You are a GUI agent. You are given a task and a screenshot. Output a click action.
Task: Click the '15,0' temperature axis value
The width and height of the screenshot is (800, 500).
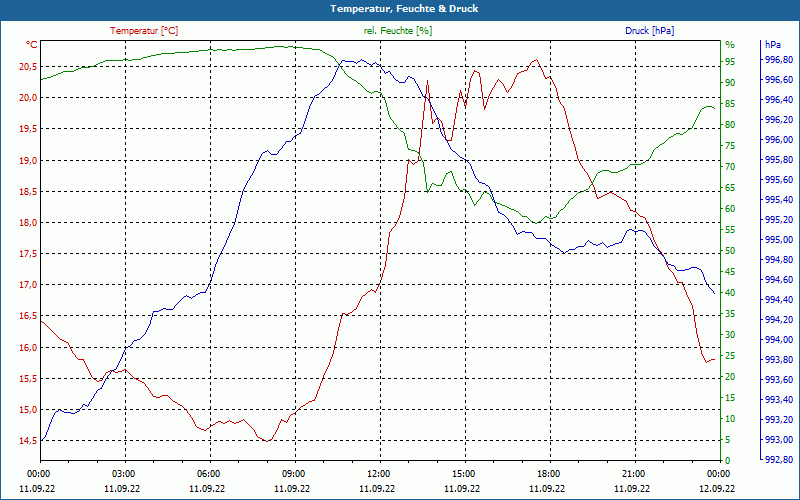coord(29,410)
